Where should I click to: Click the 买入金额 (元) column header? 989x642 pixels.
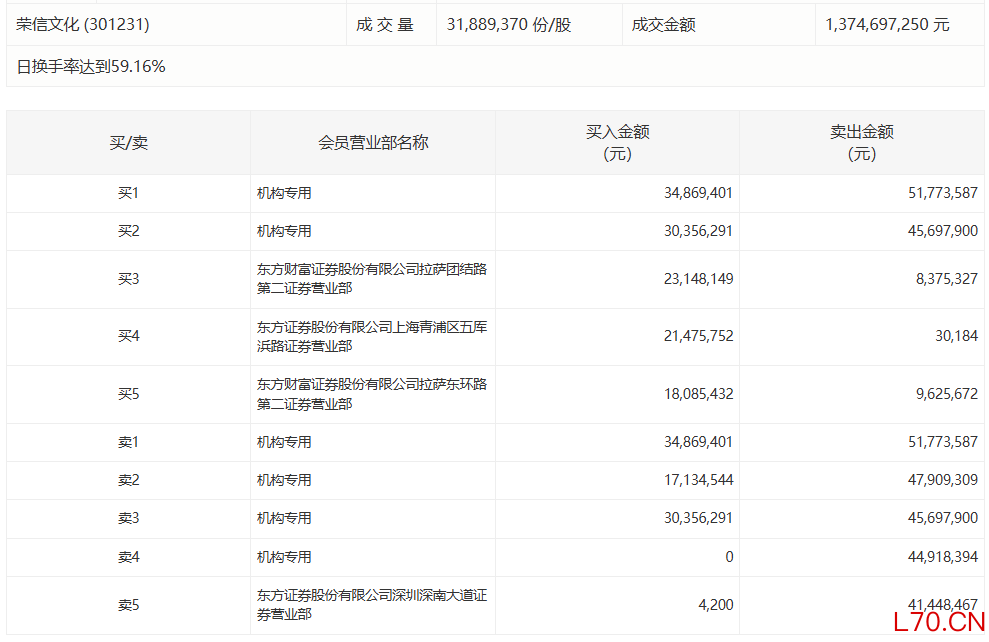(x=617, y=143)
